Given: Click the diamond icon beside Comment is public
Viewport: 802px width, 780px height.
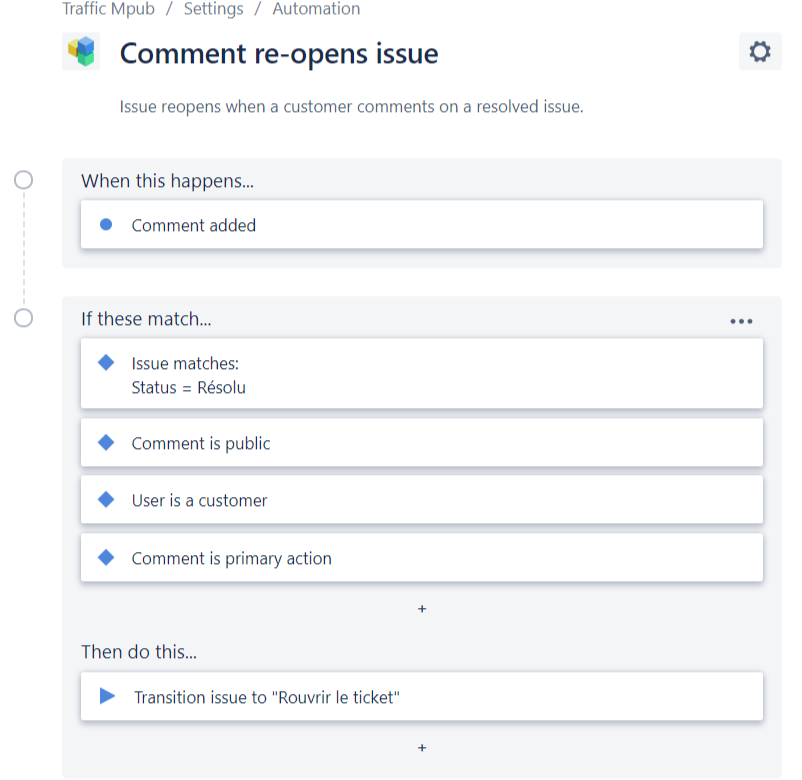Looking at the screenshot, I should click(106, 443).
